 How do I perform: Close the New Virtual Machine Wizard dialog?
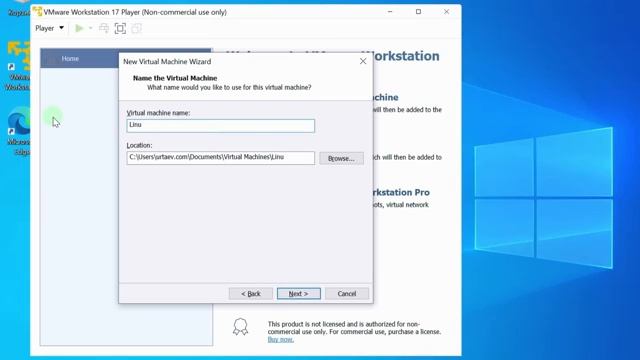[363, 61]
